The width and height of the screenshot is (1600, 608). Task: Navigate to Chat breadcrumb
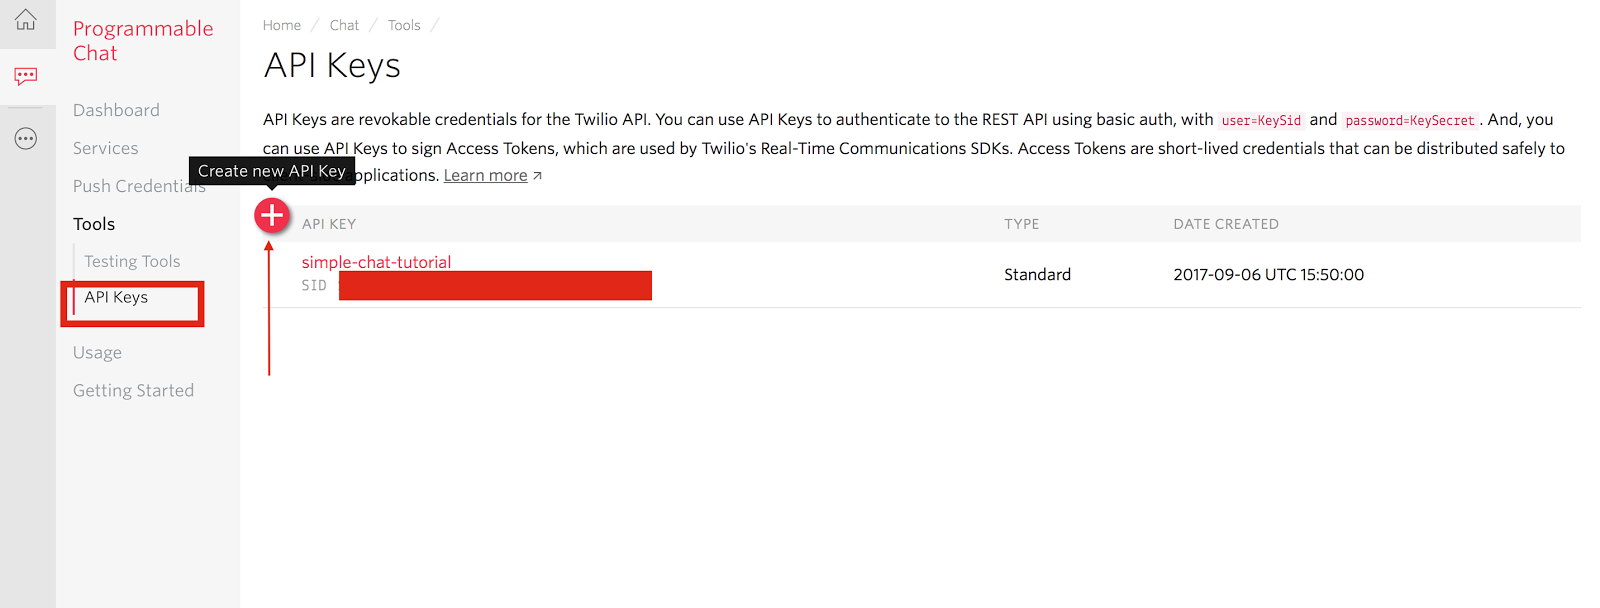[x=344, y=25]
